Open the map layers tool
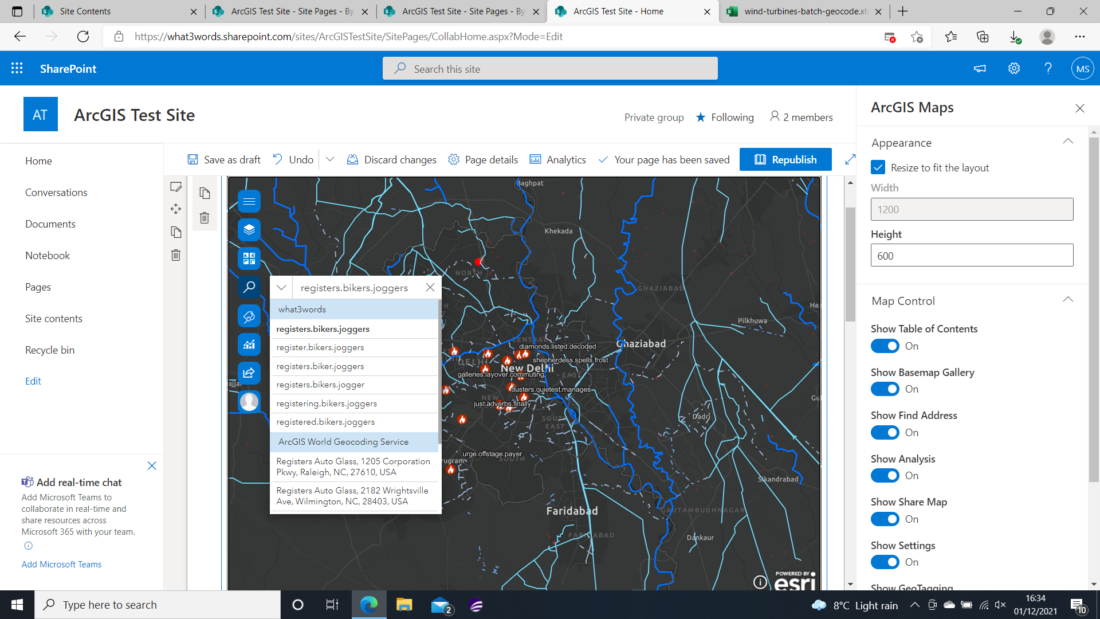Image resolution: width=1100 pixels, height=619 pixels. click(249, 229)
